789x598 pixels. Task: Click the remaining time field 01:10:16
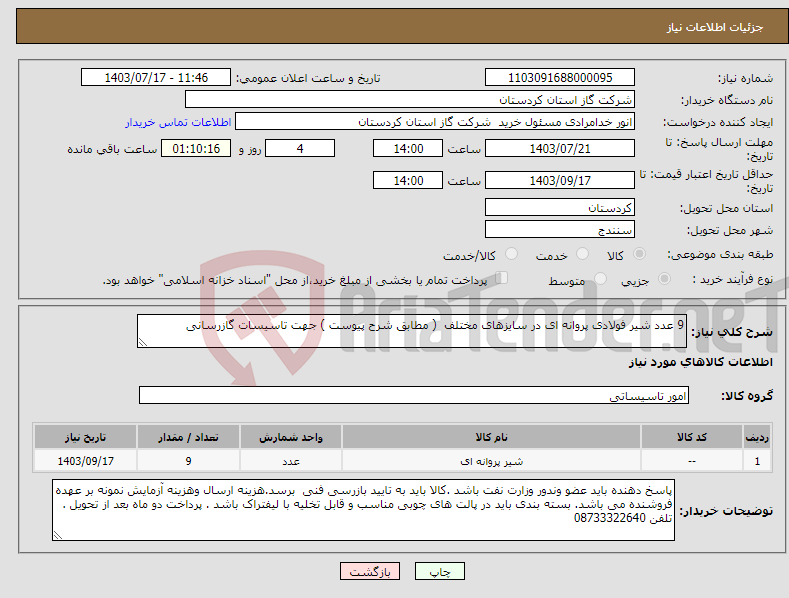[196, 148]
